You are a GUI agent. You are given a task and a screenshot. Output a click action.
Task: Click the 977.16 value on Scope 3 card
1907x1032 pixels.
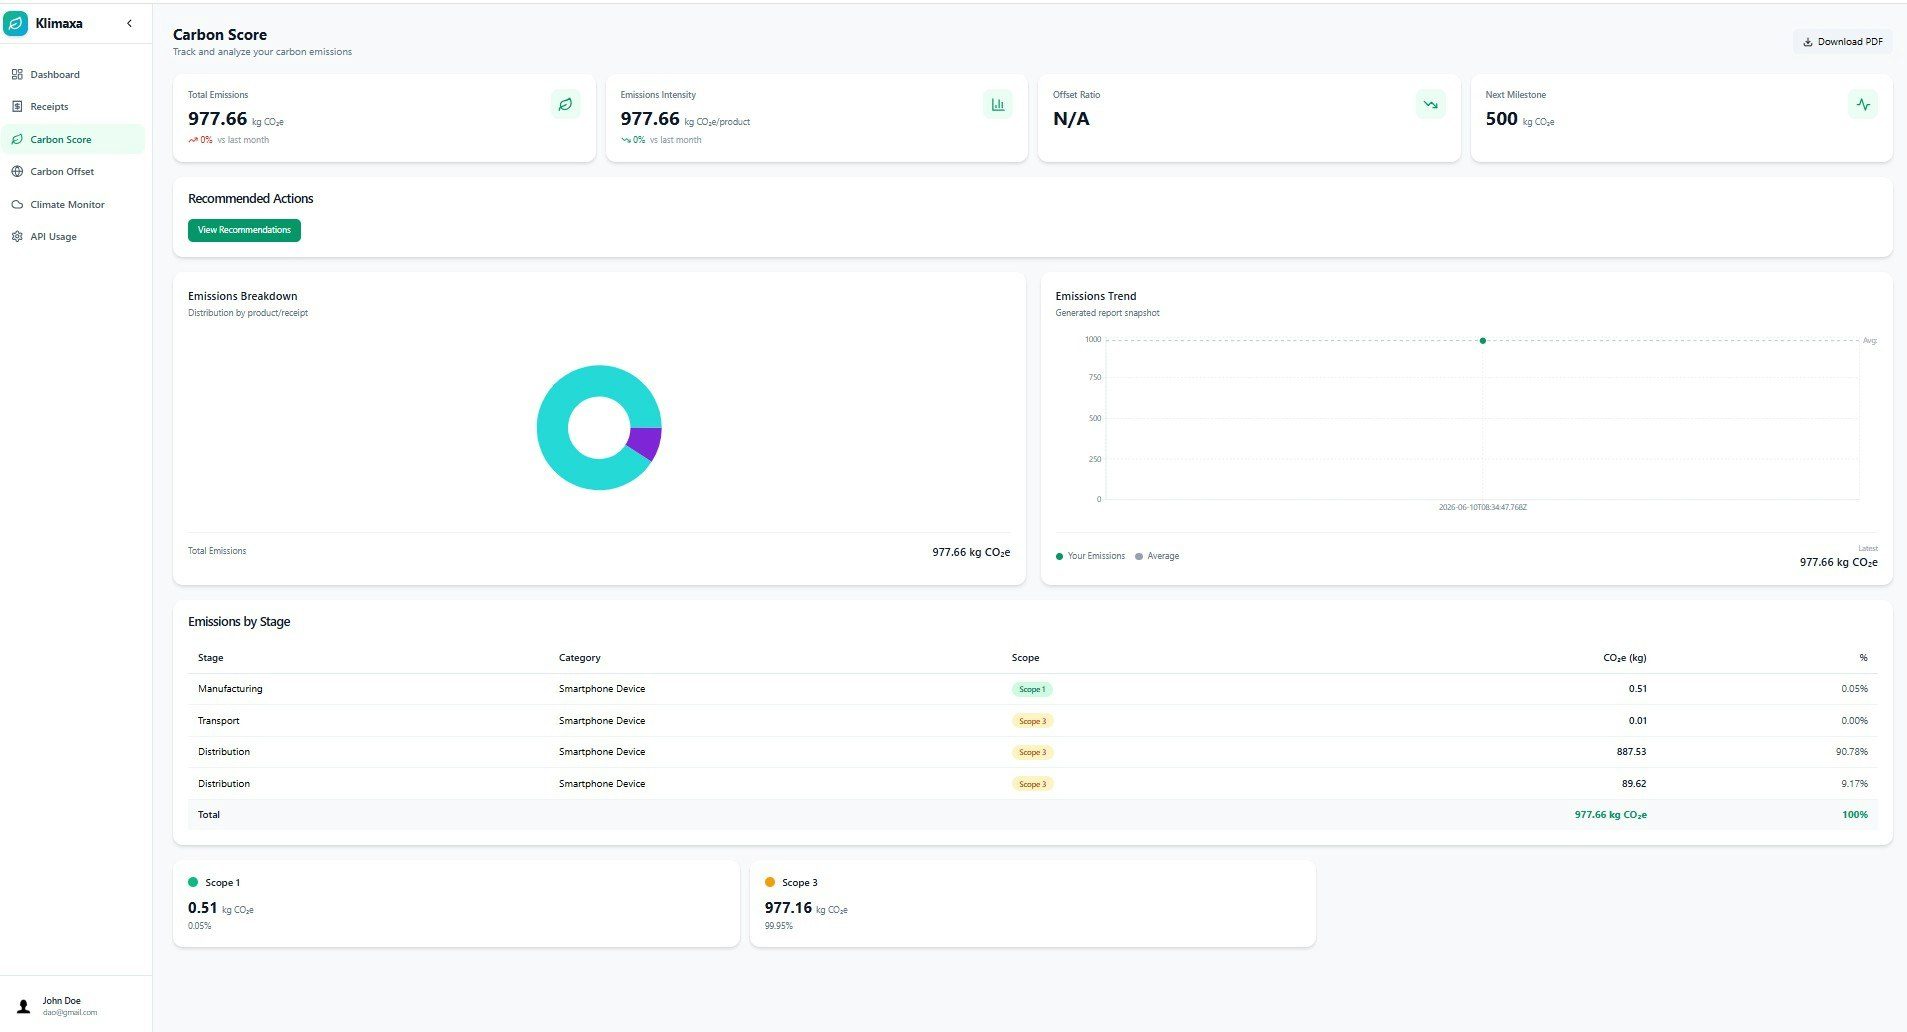[x=788, y=908]
